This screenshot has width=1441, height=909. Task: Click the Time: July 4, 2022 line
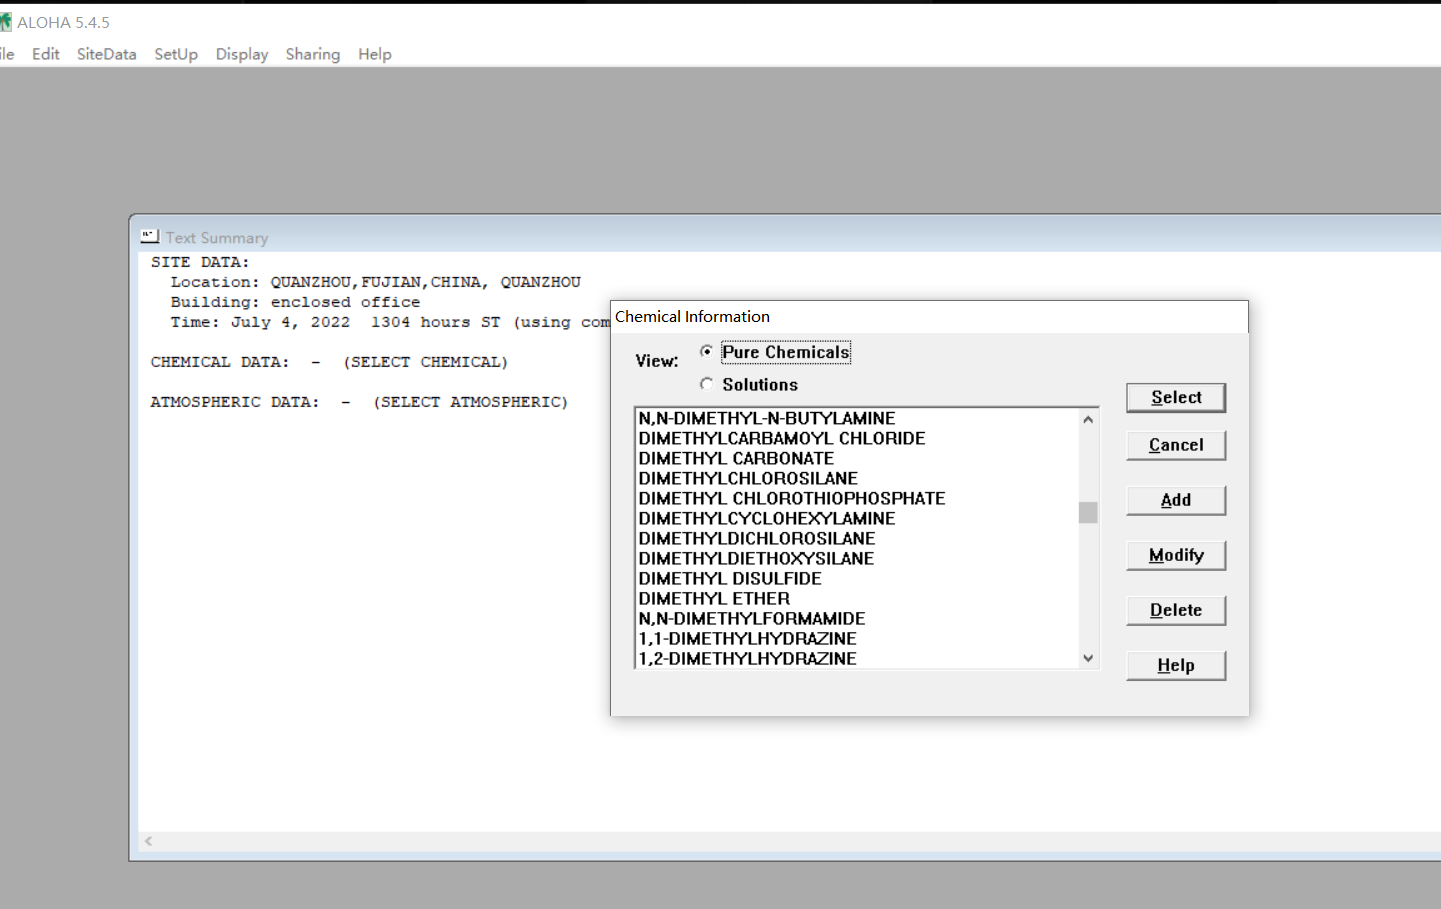(390, 322)
